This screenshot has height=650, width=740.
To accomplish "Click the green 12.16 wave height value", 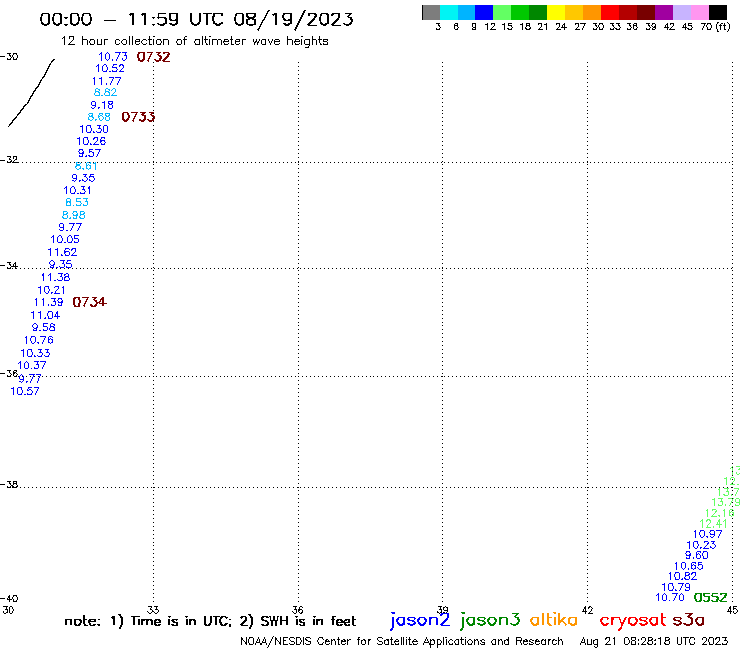I will tap(720, 513).
